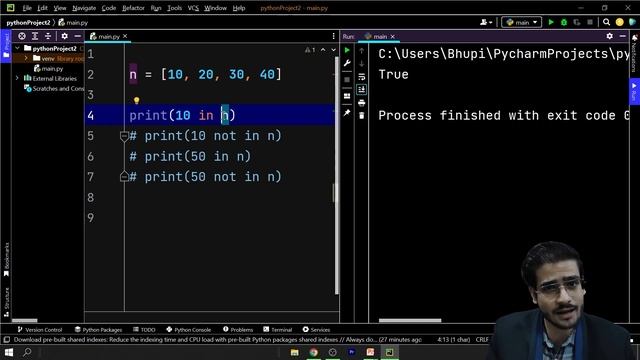Expand External Libraries node
This screenshot has width=640, height=360.
click(x=18, y=78)
